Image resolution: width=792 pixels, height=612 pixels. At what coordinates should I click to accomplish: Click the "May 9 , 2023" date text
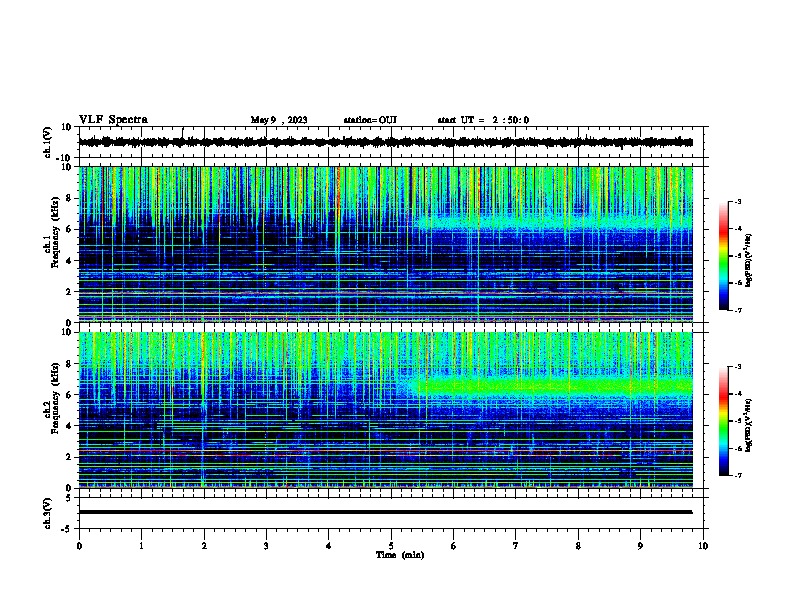click(x=279, y=120)
